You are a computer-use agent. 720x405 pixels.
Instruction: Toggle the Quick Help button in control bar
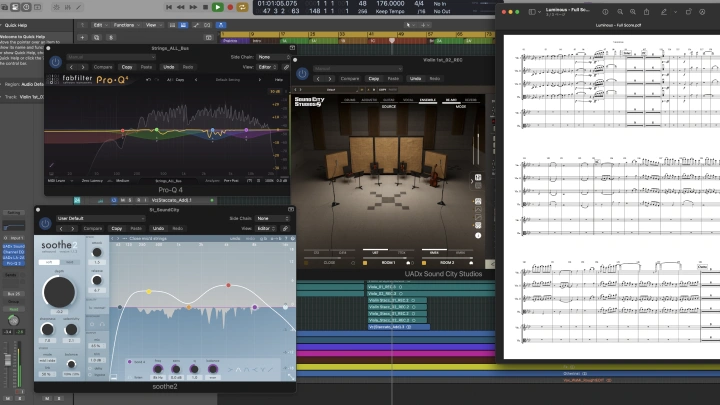point(26,7)
